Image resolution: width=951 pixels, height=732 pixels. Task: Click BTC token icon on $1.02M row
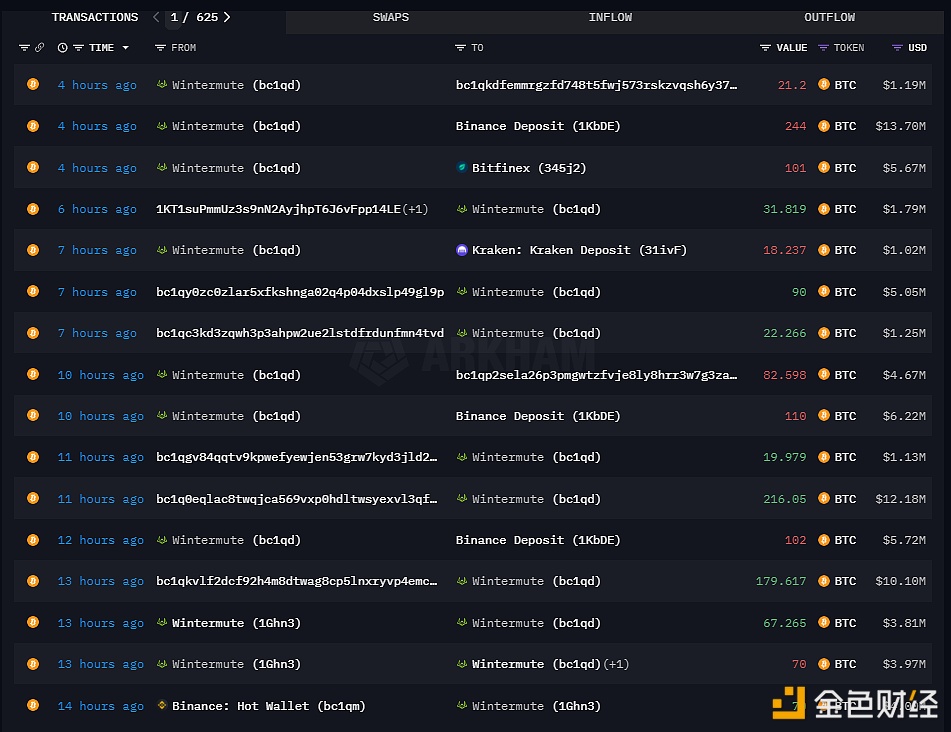click(x=824, y=250)
